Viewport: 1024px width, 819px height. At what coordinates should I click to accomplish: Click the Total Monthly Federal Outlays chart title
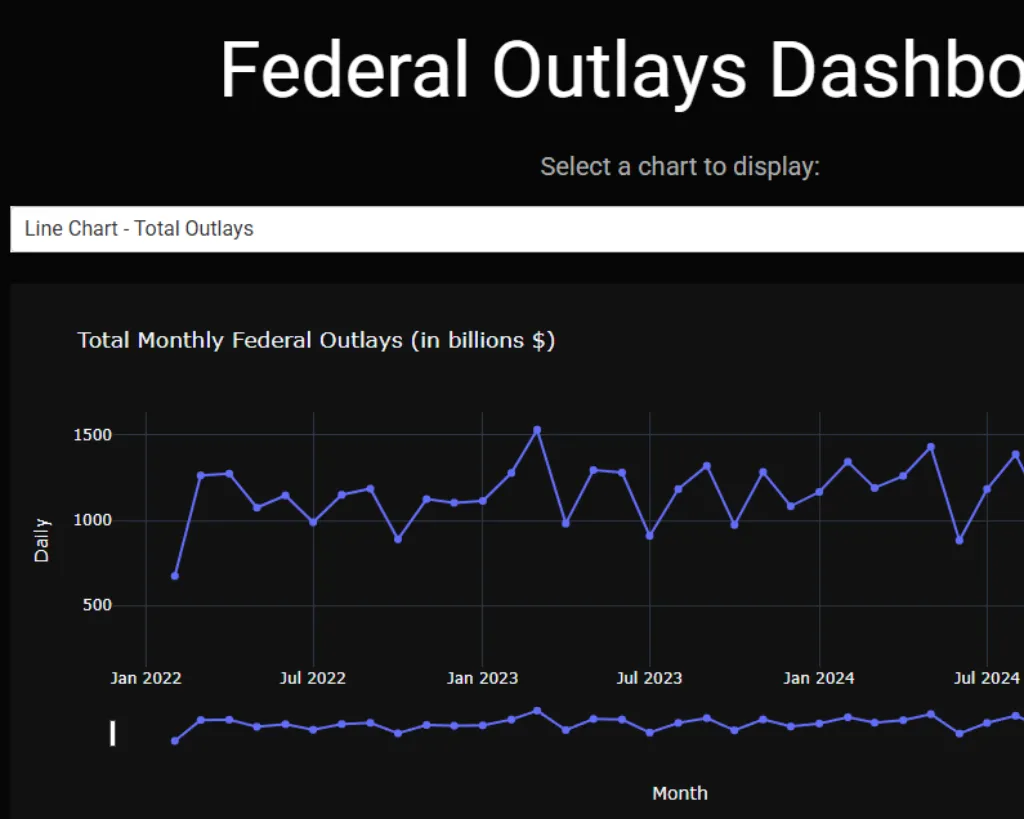316,340
